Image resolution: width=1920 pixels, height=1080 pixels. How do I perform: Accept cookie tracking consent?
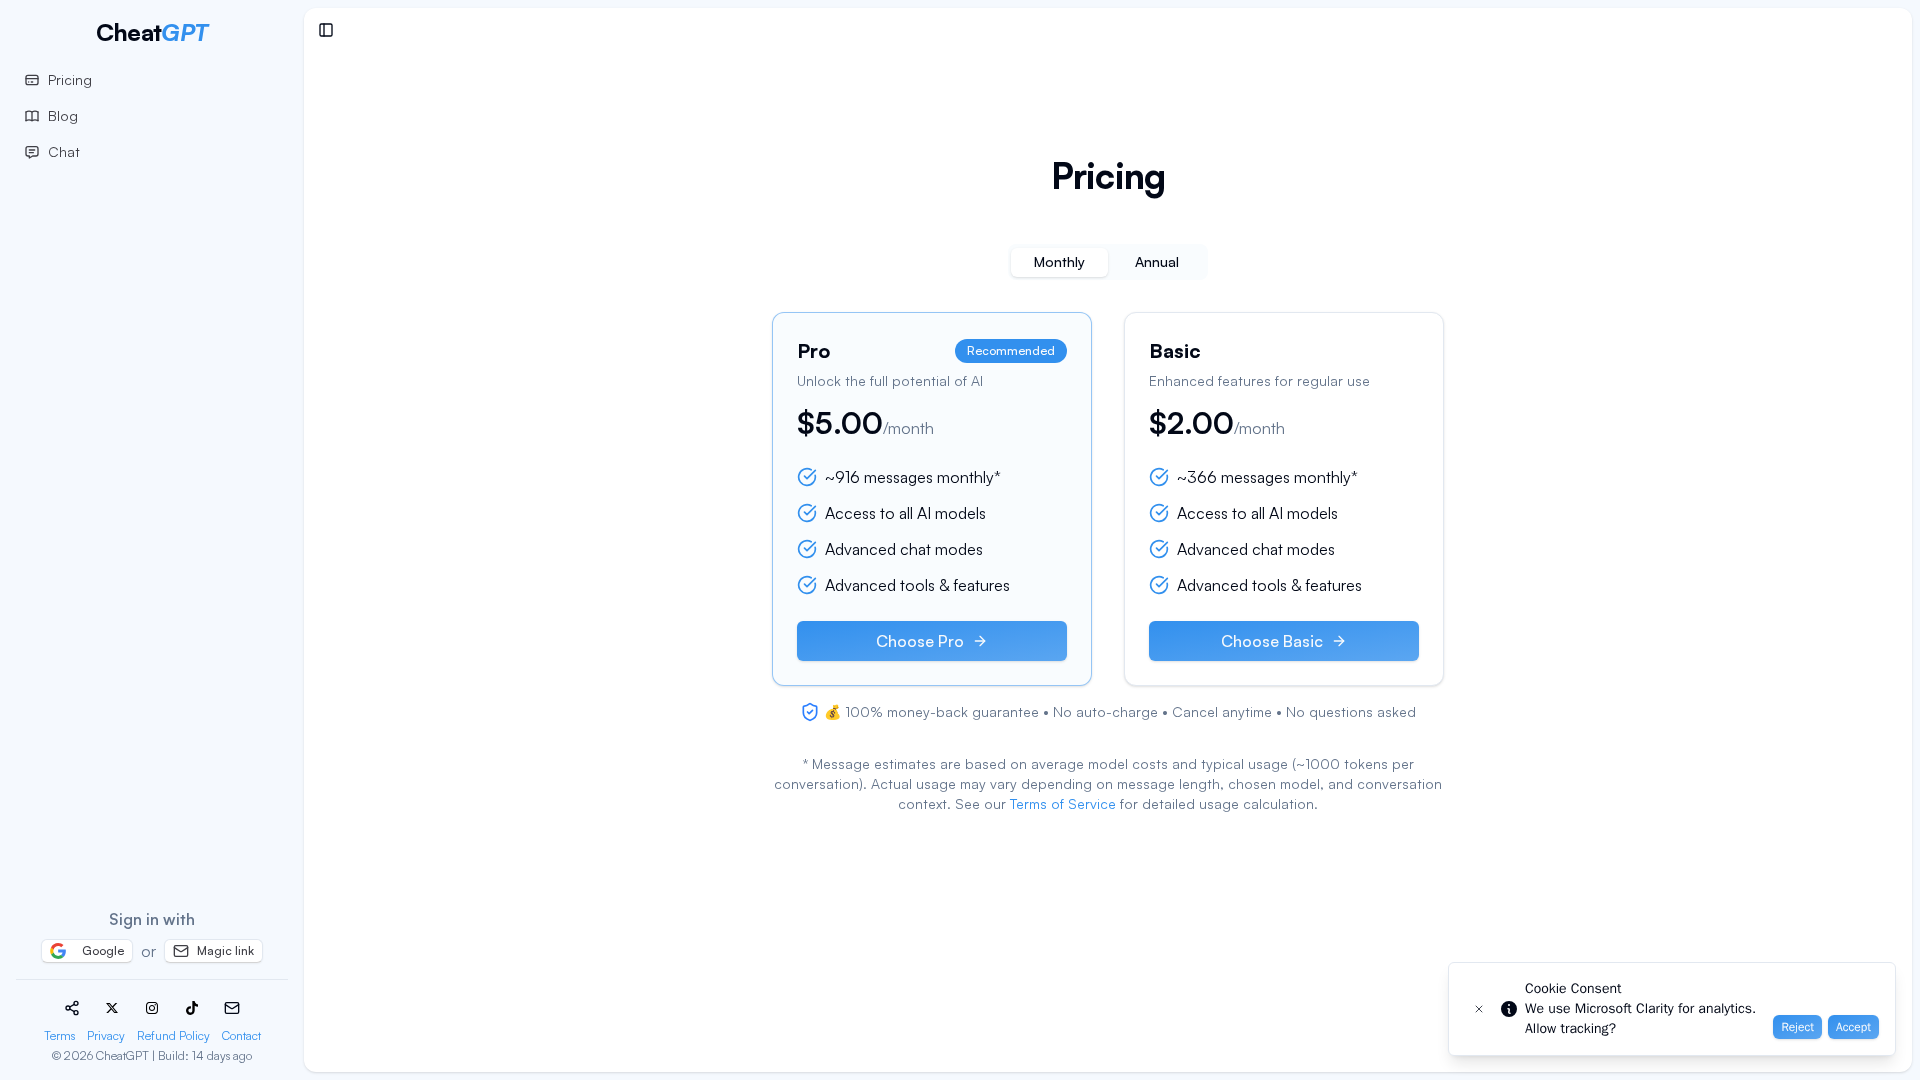[1853, 1026]
